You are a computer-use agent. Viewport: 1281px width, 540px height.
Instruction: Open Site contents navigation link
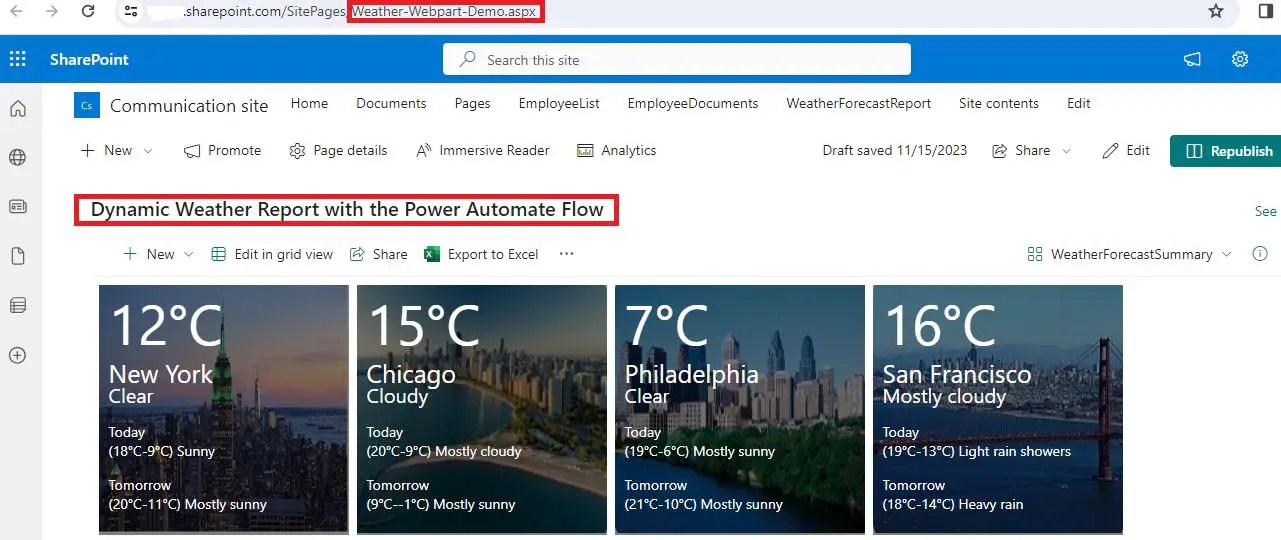point(998,103)
